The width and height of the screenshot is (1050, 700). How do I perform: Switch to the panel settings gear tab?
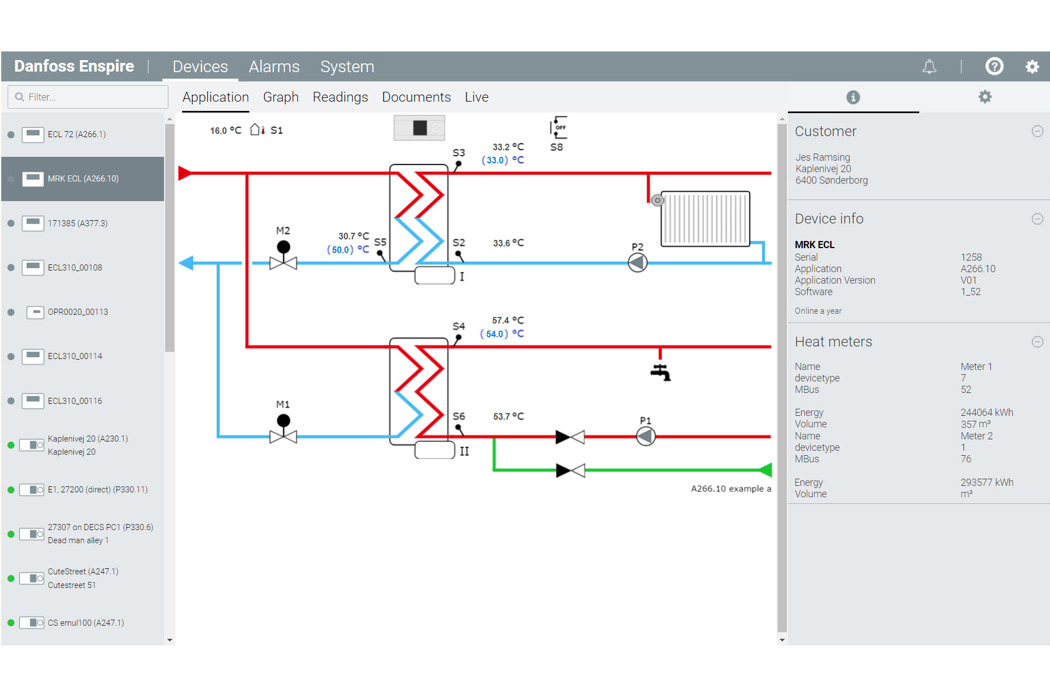point(985,97)
